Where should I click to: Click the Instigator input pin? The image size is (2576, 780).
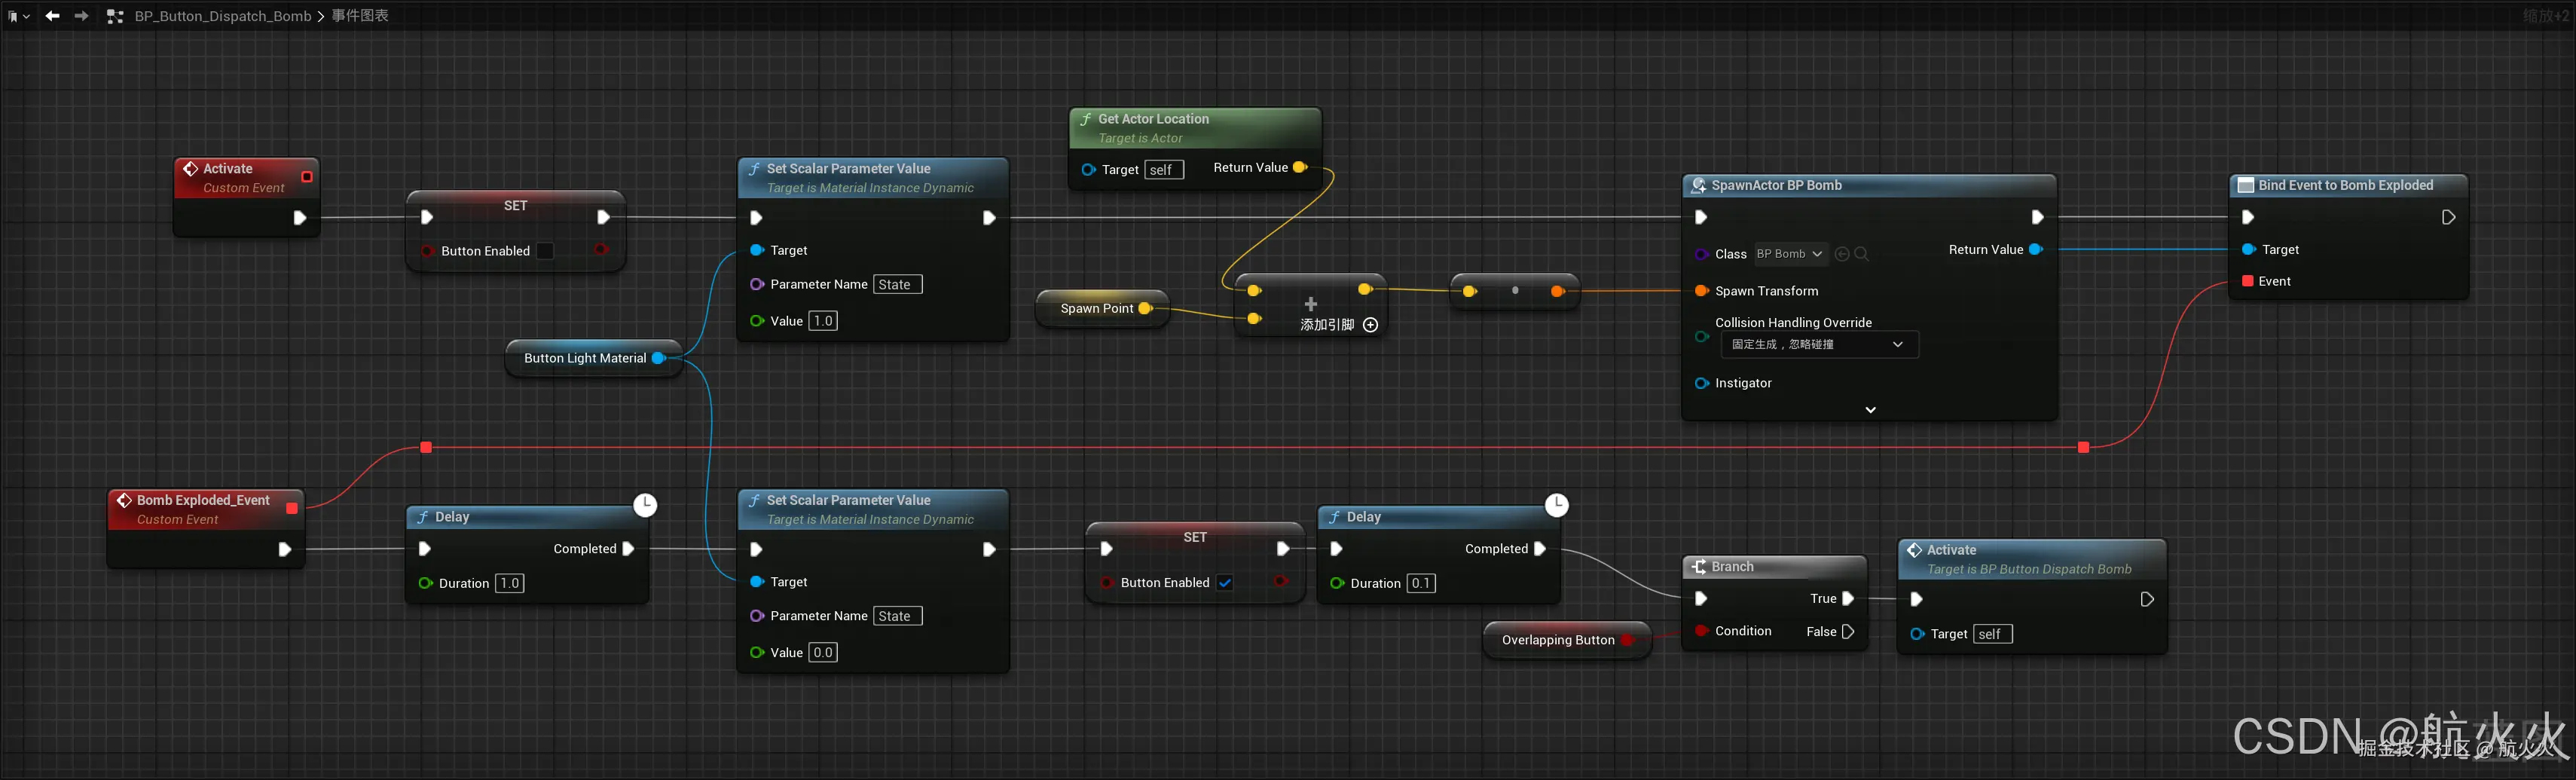pyautogui.click(x=1701, y=384)
